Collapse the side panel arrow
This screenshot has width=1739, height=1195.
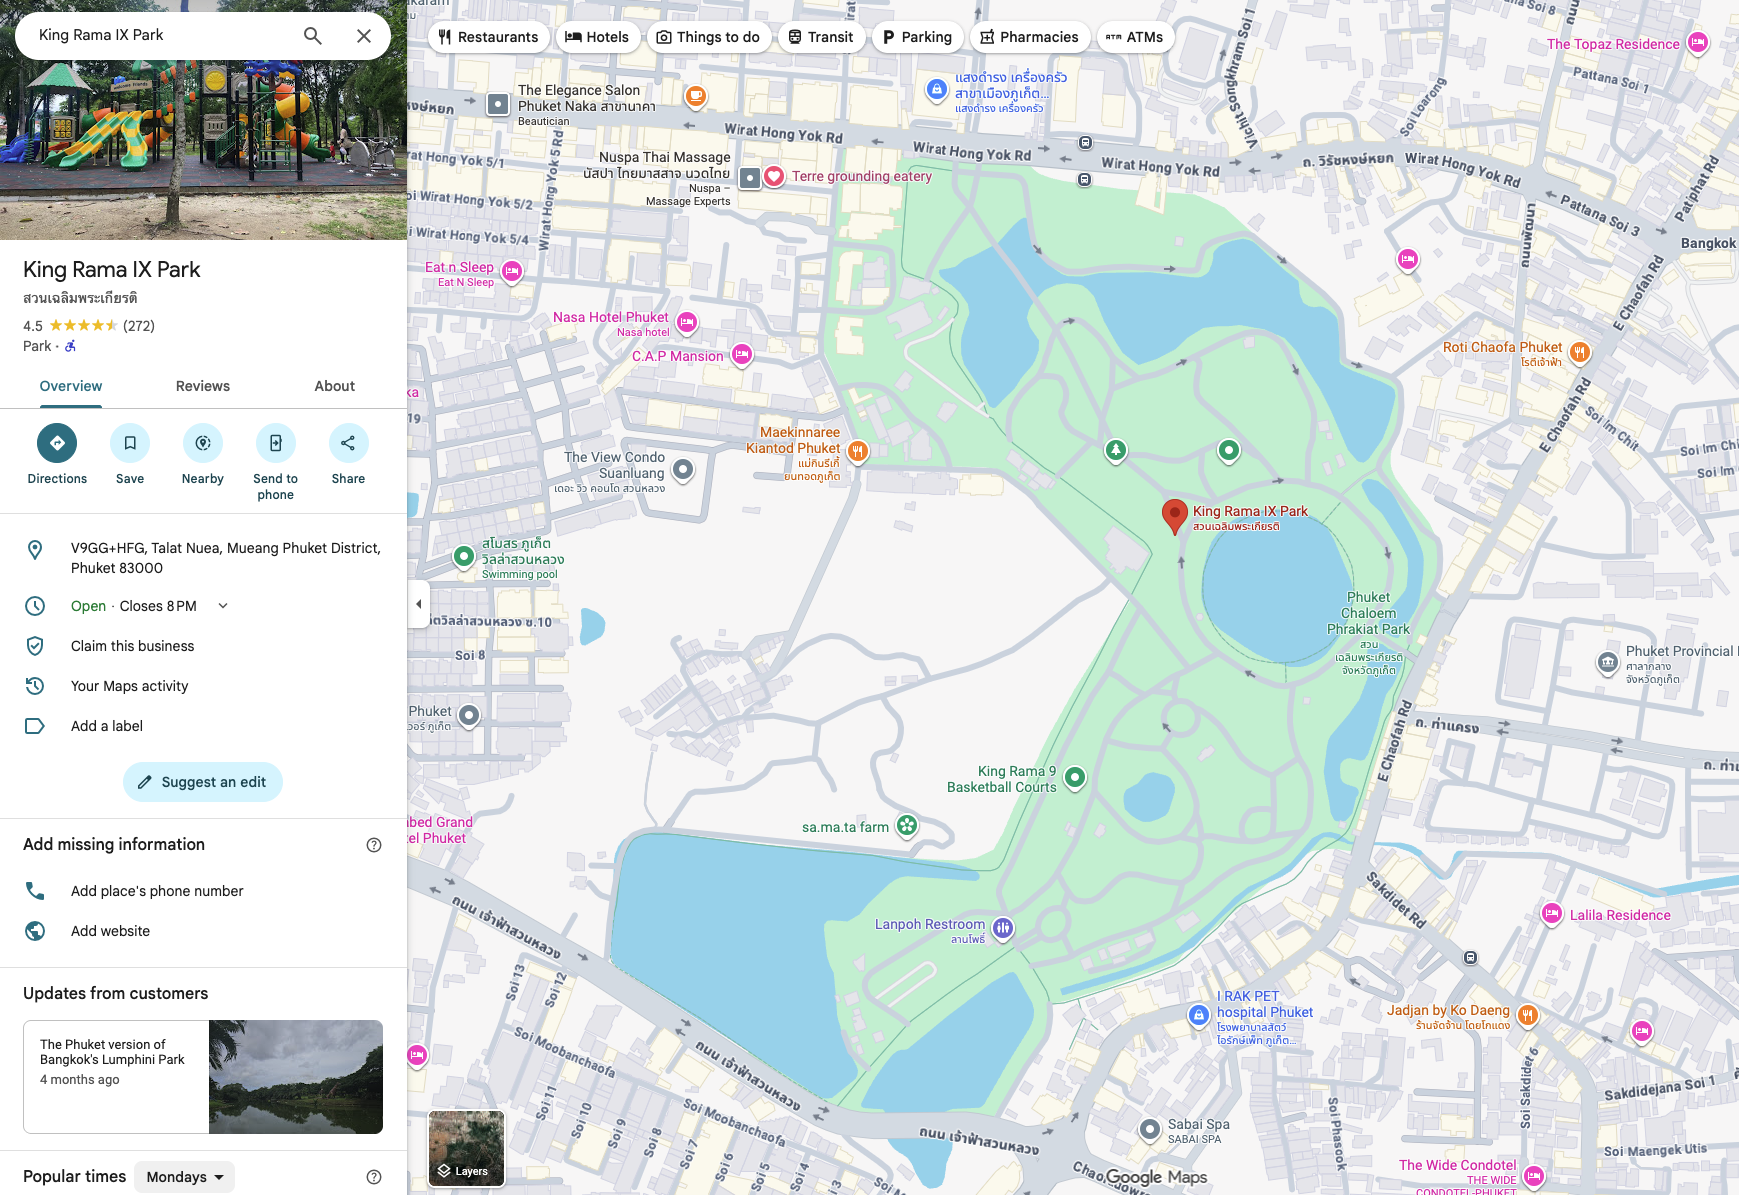(419, 604)
